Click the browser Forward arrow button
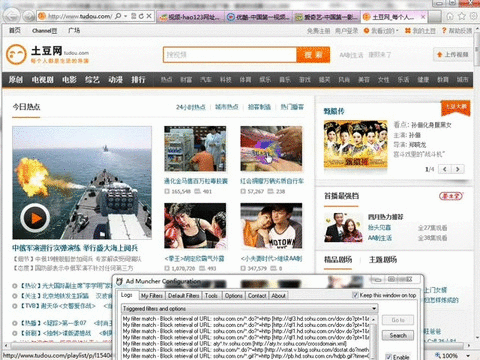The height and width of the screenshot is (360, 480). coord(28,16)
